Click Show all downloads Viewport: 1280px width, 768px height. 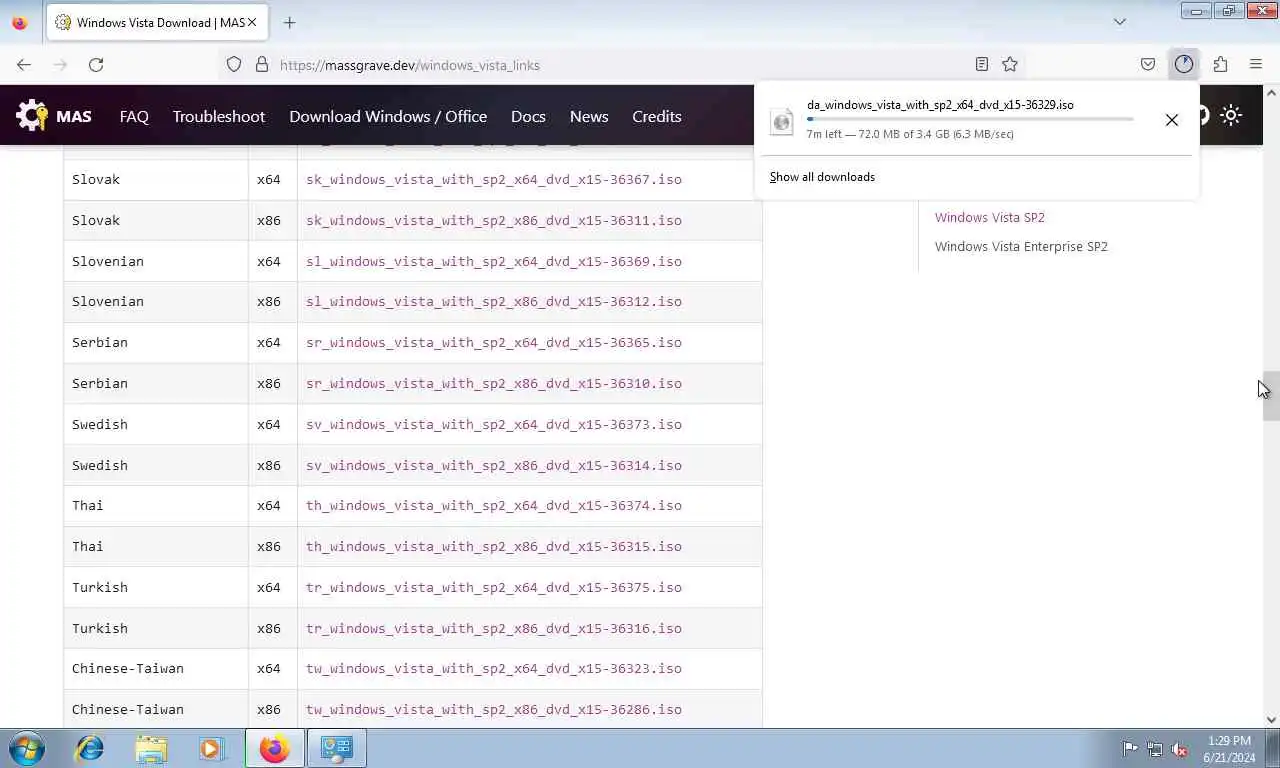[x=822, y=177]
